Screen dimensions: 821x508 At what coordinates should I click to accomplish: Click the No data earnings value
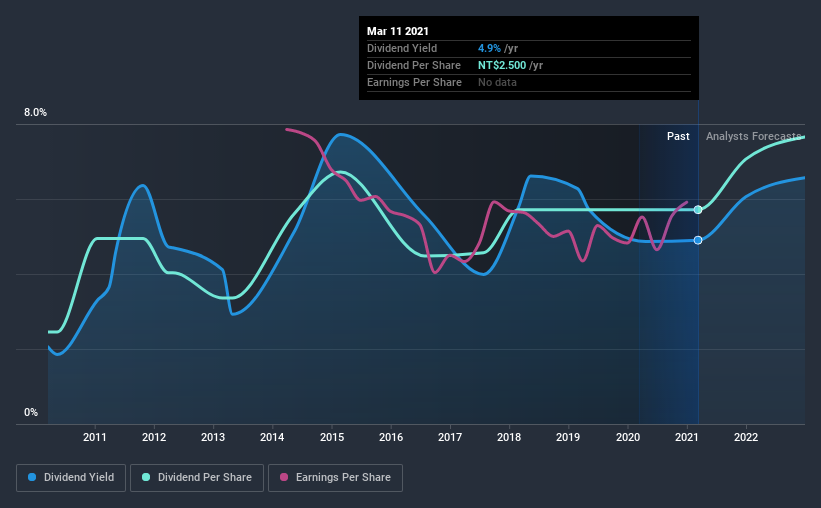pos(497,82)
